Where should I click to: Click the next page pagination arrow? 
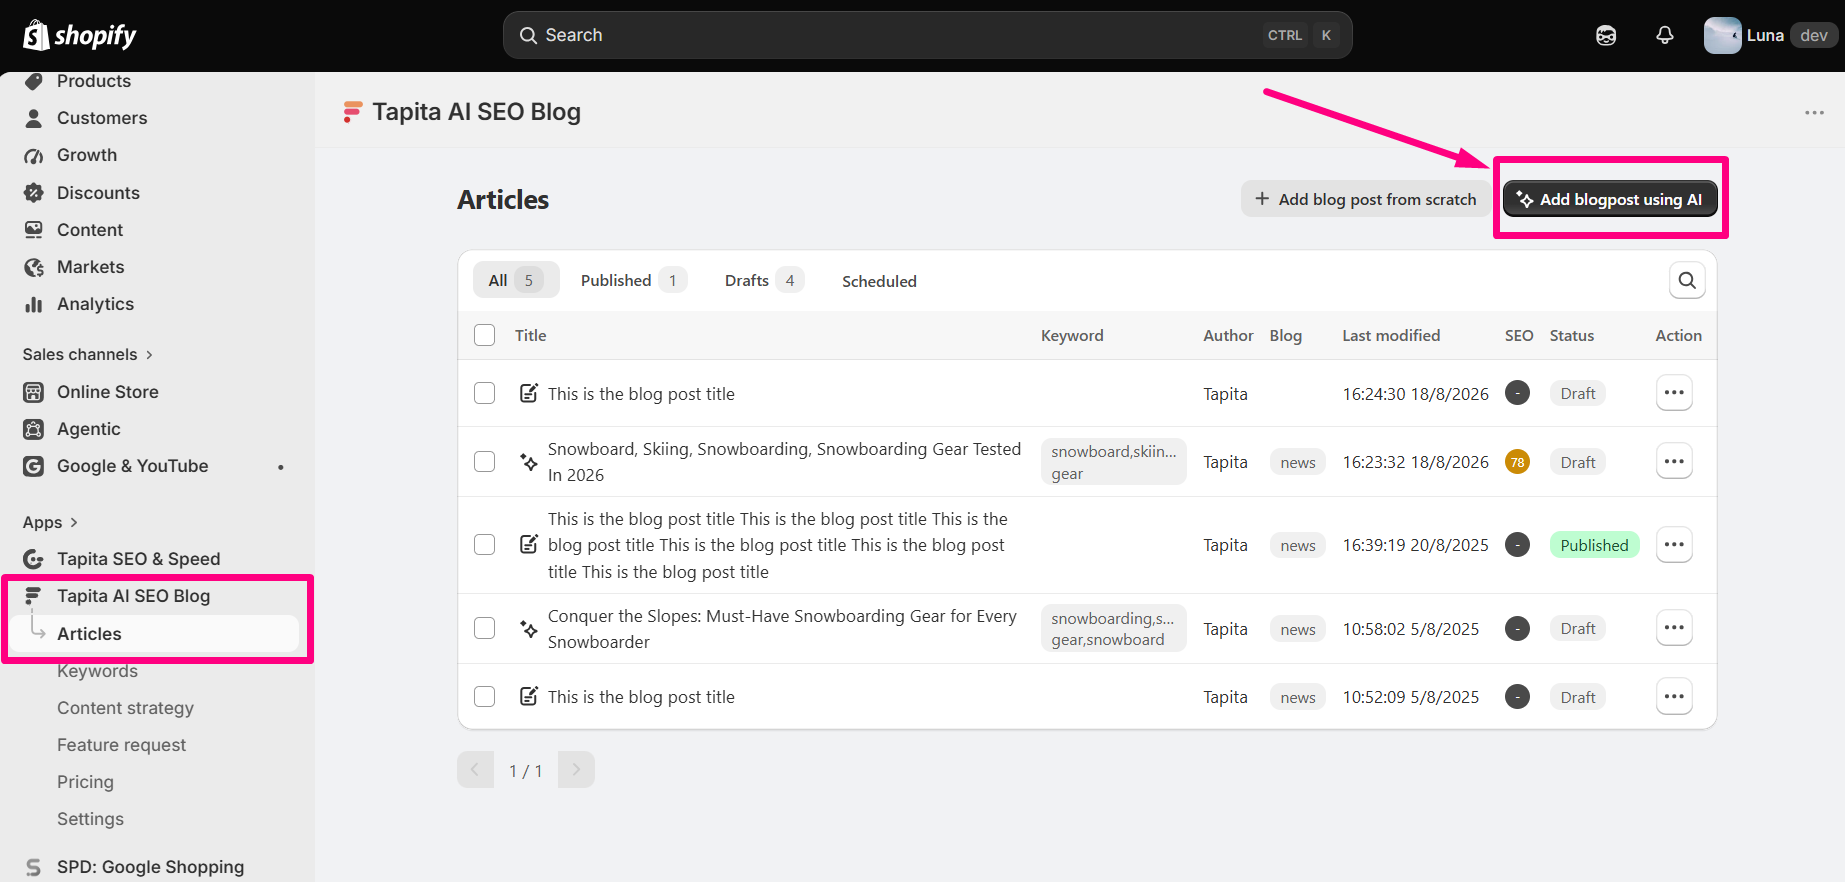pyautogui.click(x=576, y=770)
